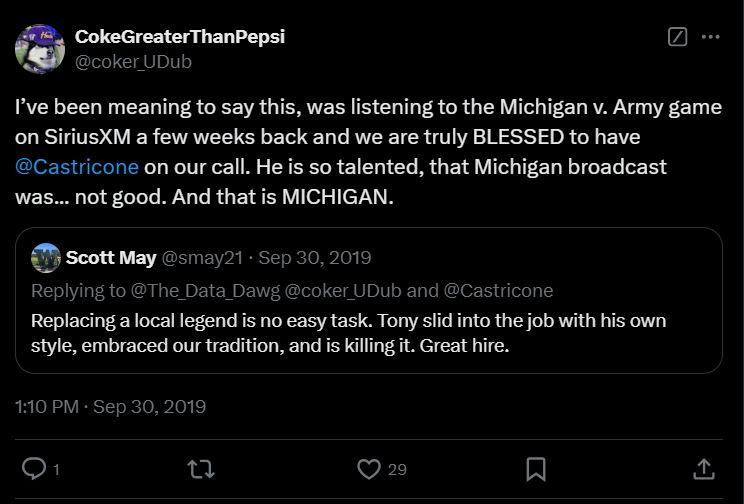The width and height of the screenshot is (744, 504).
Task: Click the 1:10 PM · Sep 30, 2019 timestamp
Action: coord(111,406)
